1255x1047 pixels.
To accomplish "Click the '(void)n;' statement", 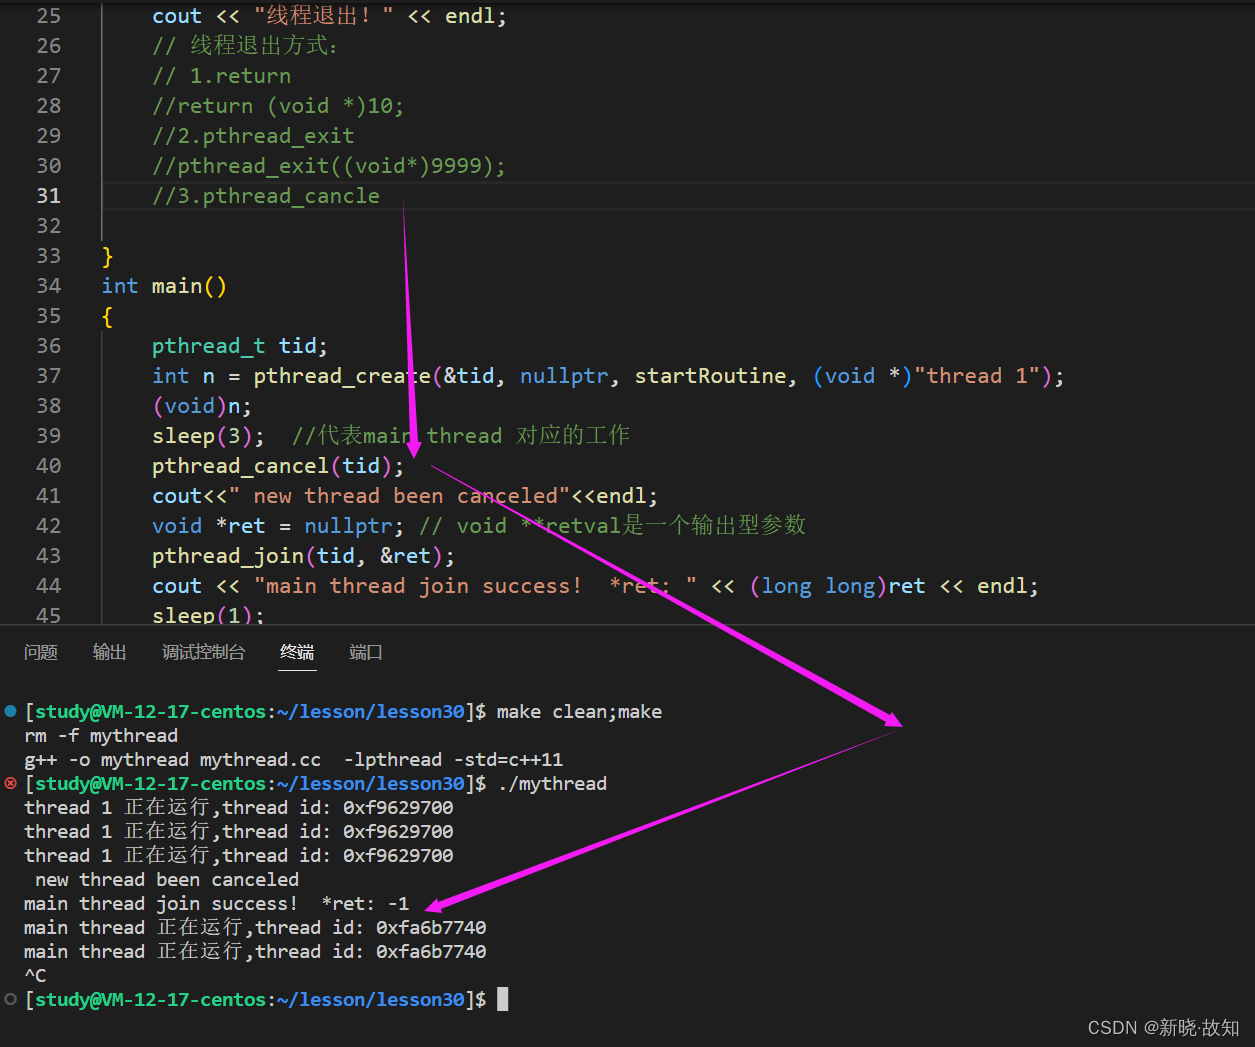I will (x=202, y=406).
